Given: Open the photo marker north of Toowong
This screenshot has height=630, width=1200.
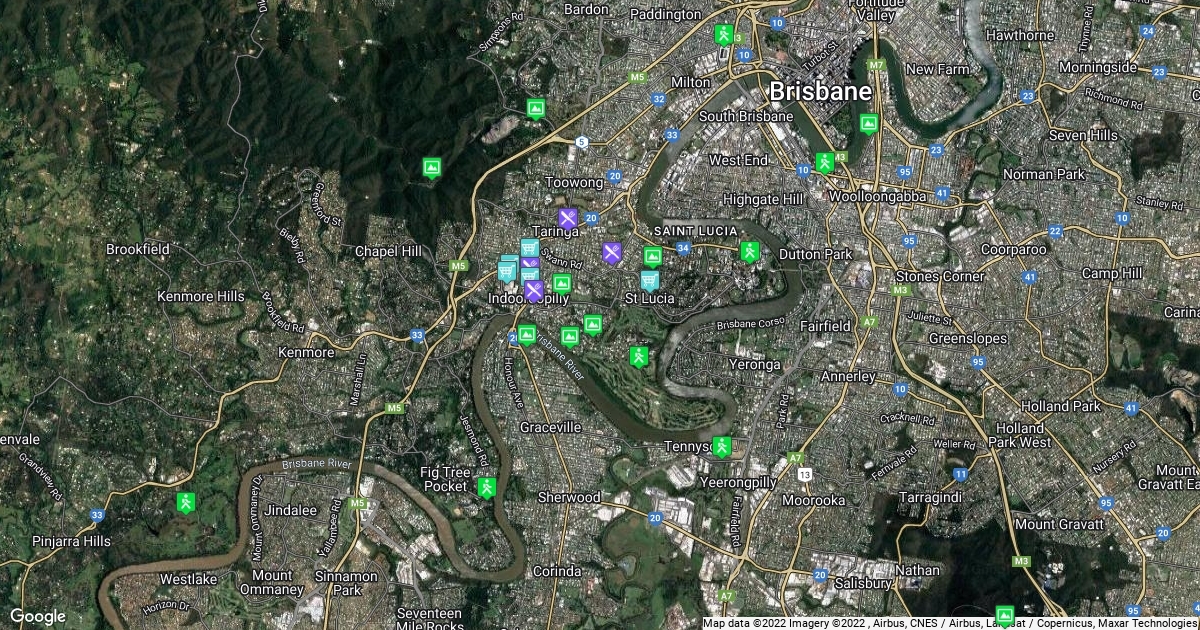Looking at the screenshot, I should 536,106.
